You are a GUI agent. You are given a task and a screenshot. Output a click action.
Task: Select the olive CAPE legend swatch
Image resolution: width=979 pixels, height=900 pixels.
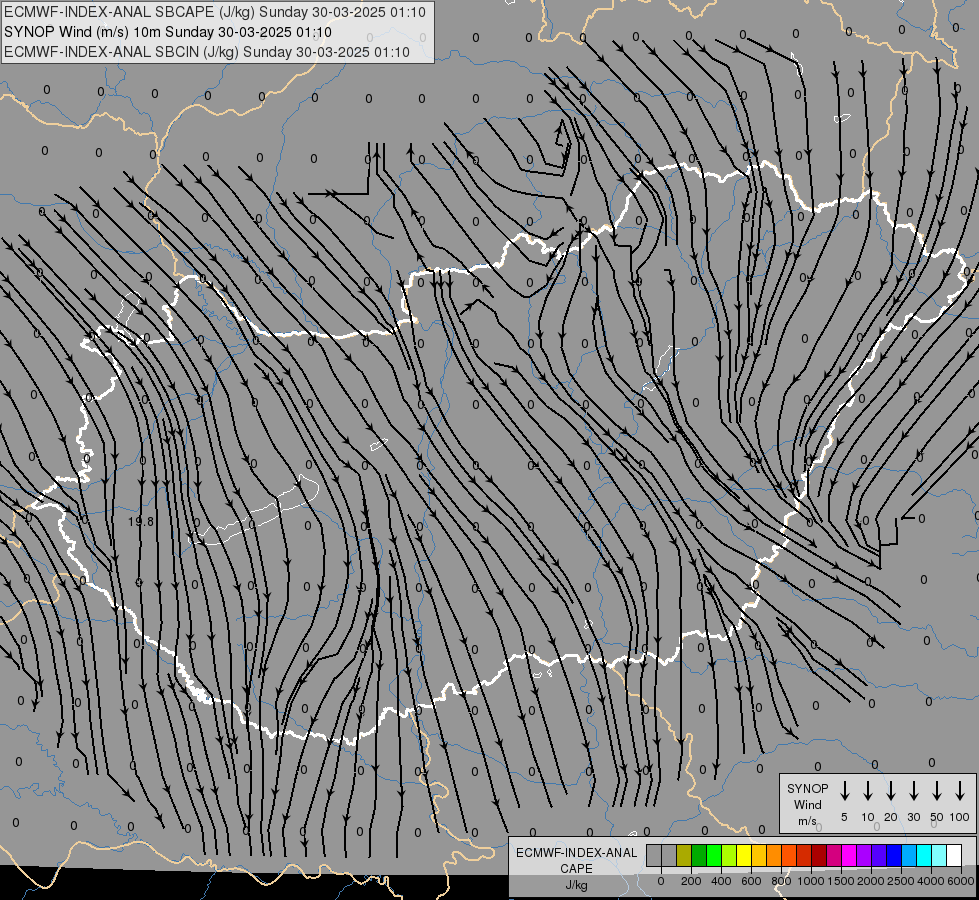(x=684, y=855)
